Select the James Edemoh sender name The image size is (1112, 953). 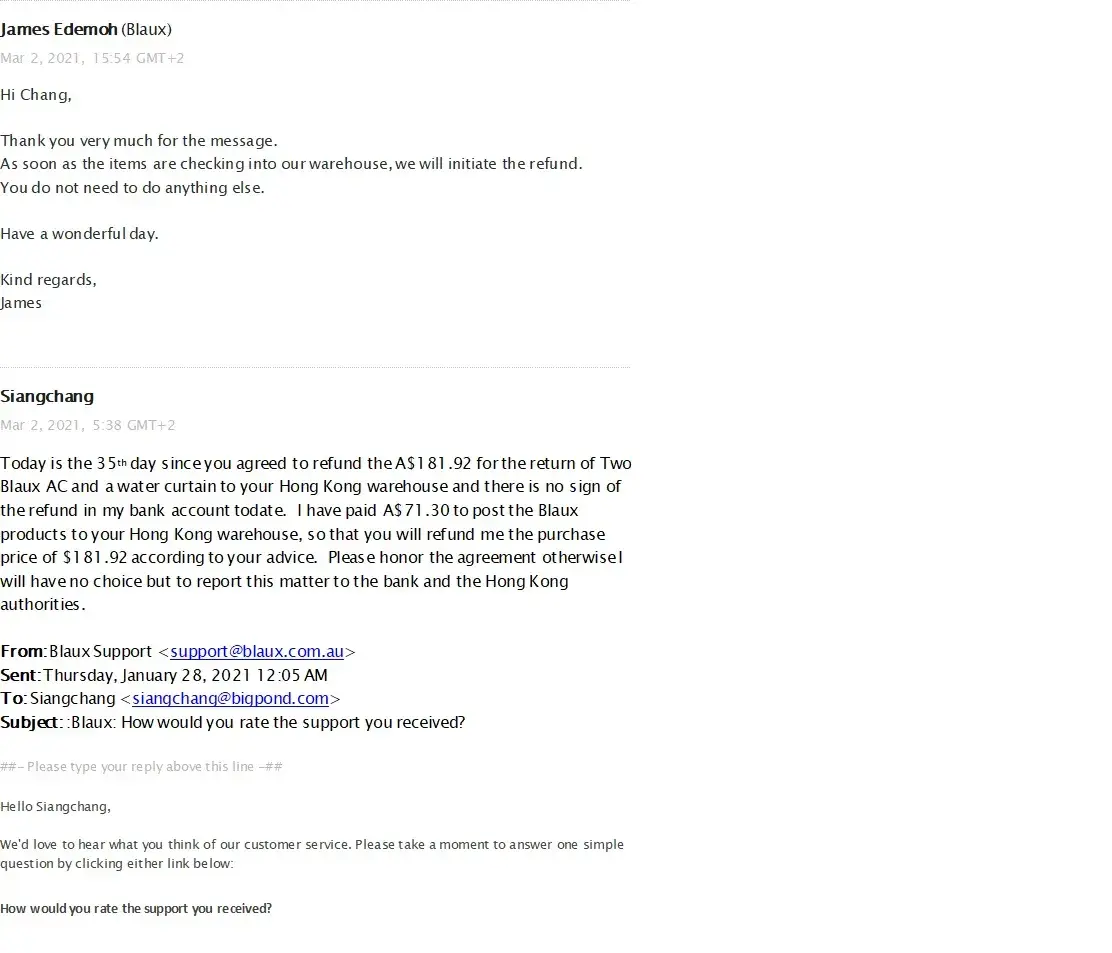59,30
